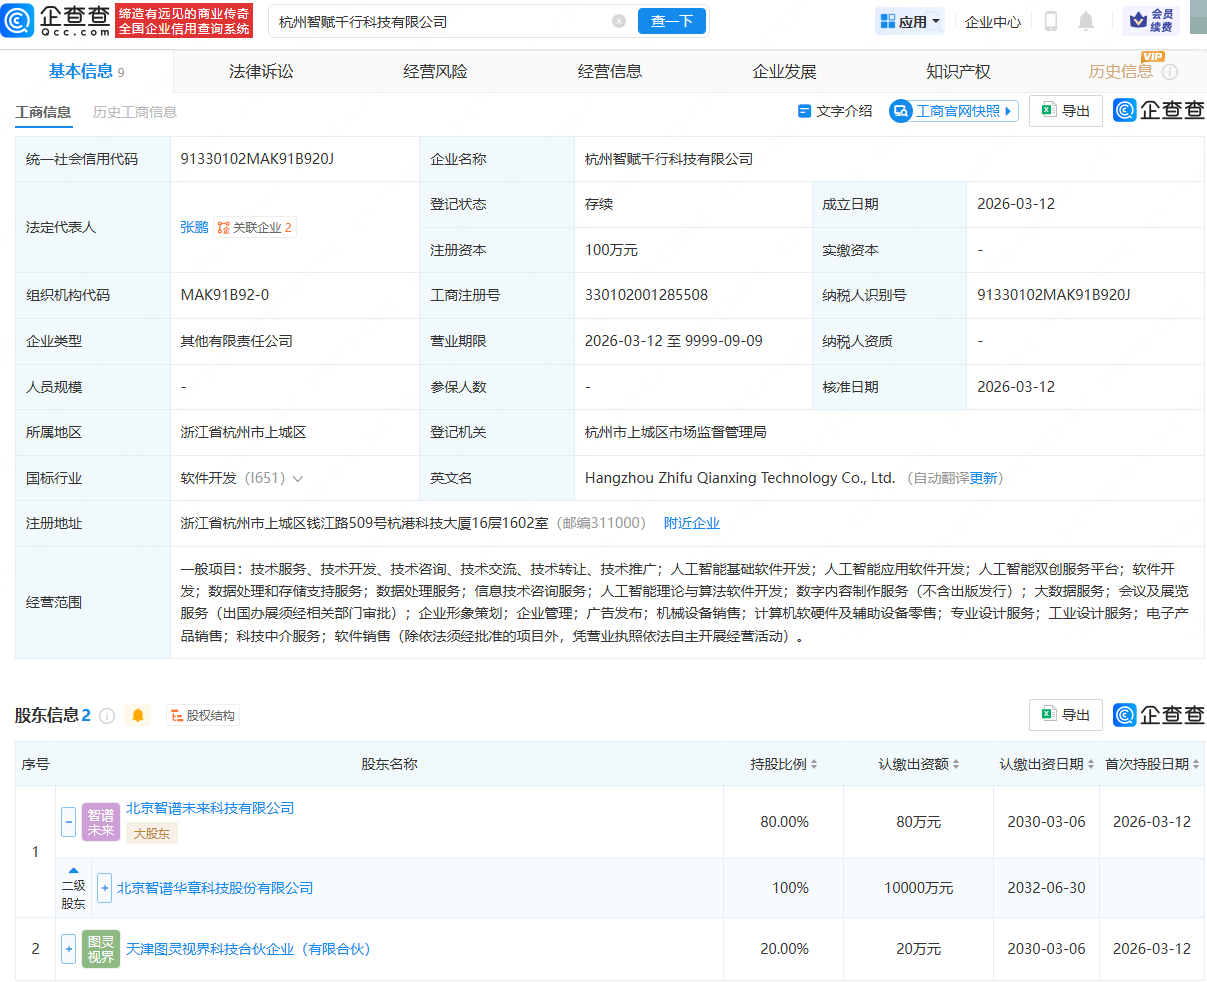This screenshot has height=982, width=1207.
Task: Clear the search field using the x icon
Action: (619, 20)
